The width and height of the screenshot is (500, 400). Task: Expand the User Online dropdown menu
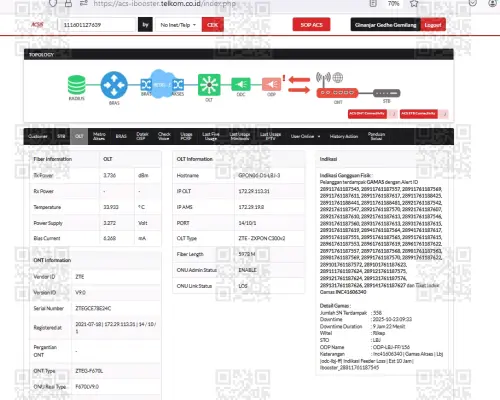[x=305, y=136]
